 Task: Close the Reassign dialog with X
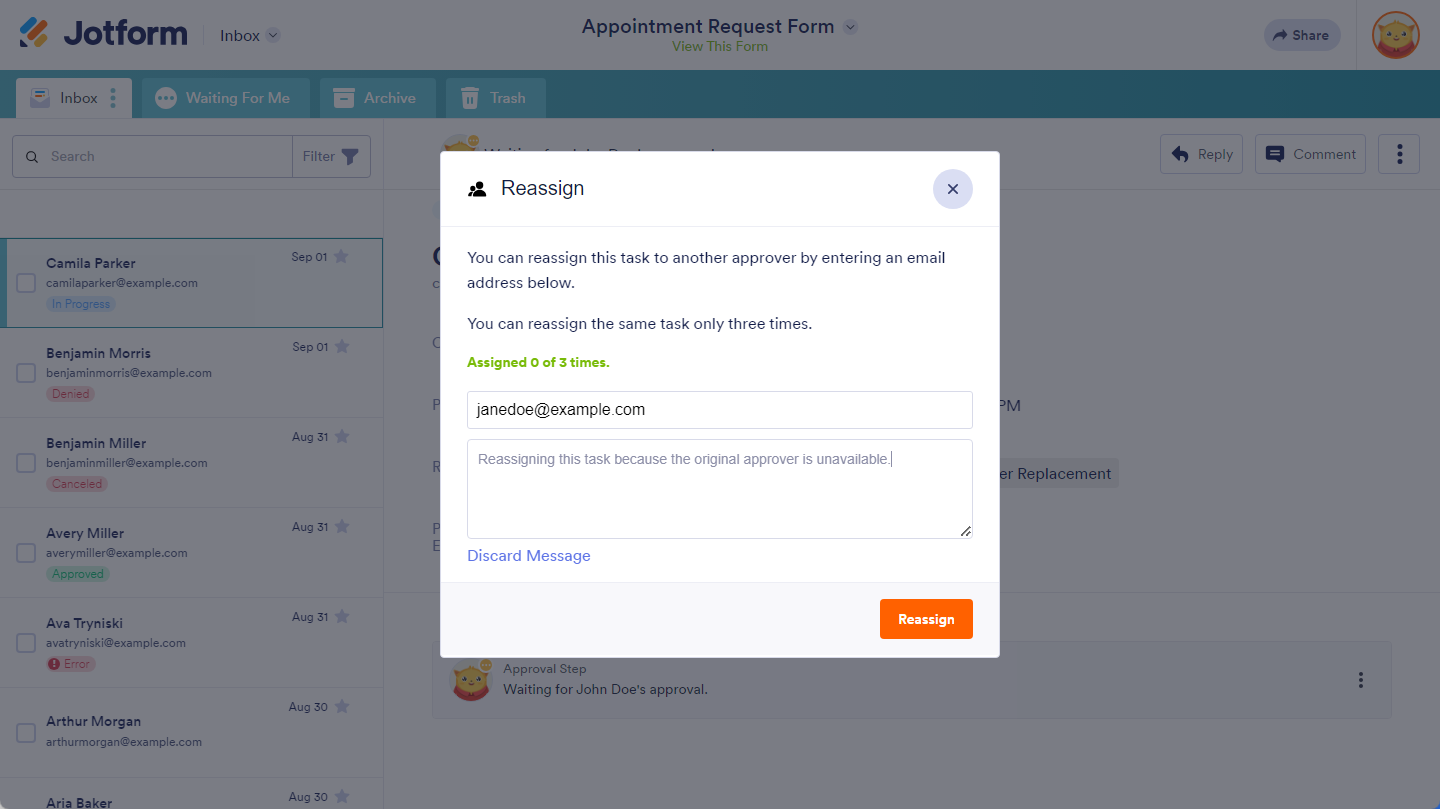coord(952,189)
